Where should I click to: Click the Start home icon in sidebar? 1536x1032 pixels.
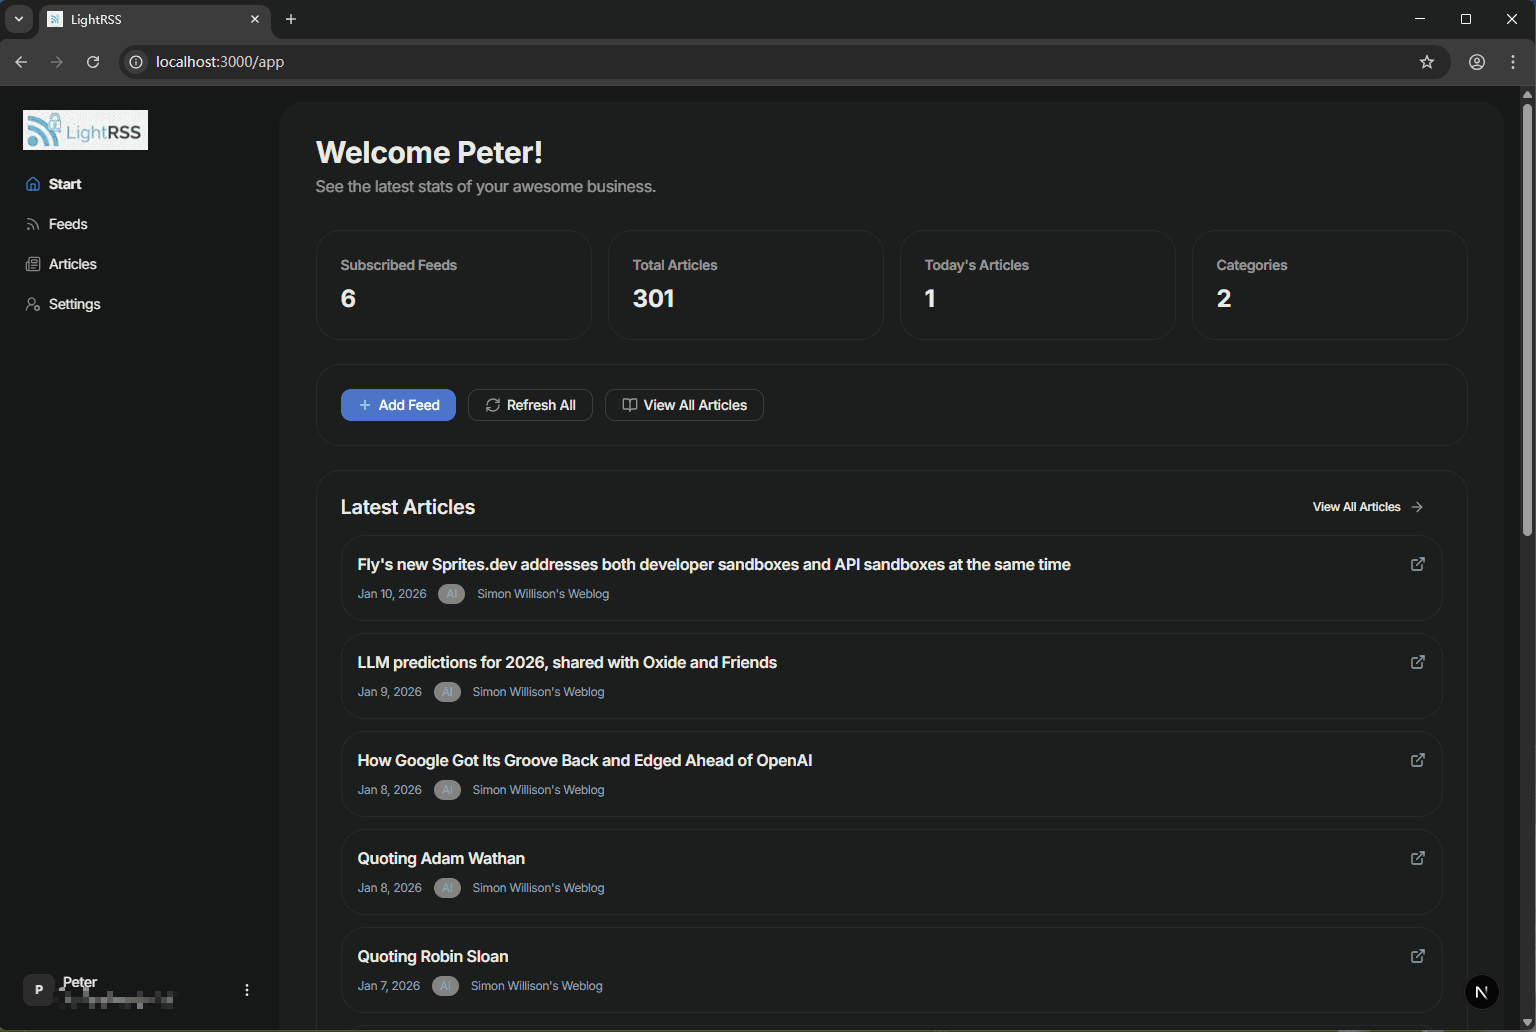[33, 183]
